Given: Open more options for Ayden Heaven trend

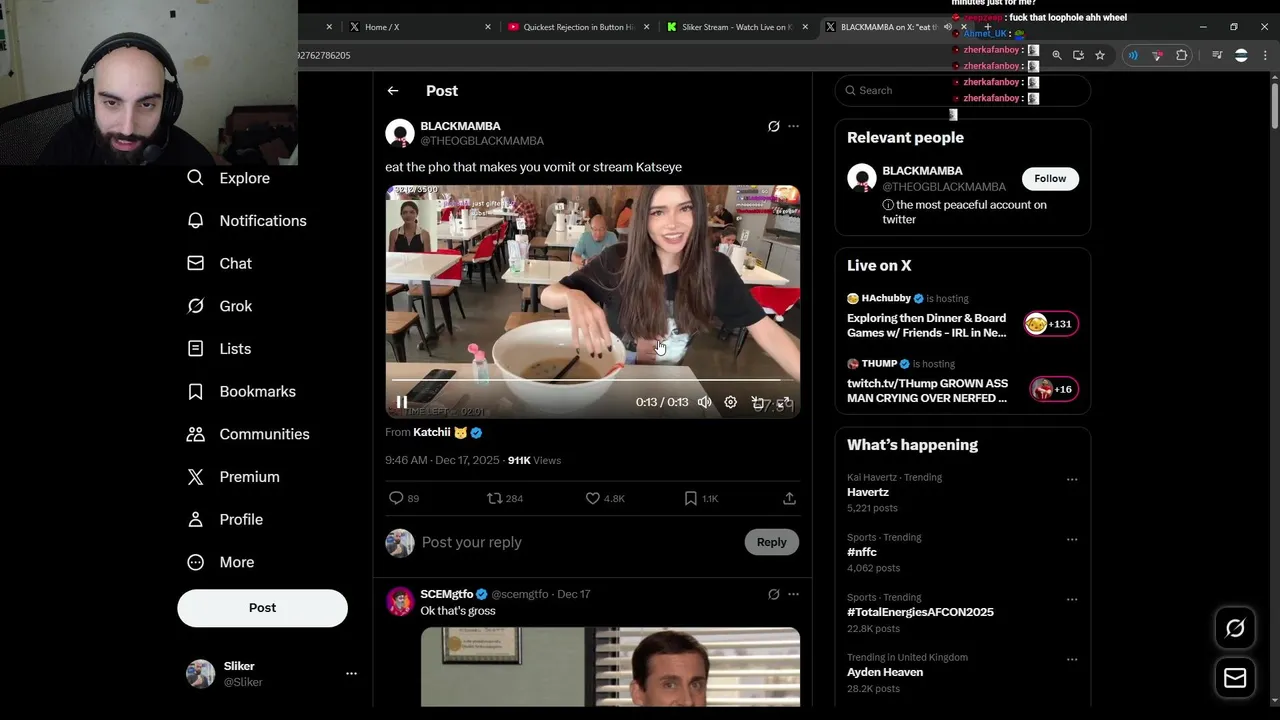Looking at the screenshot, I should (1072, 659).
